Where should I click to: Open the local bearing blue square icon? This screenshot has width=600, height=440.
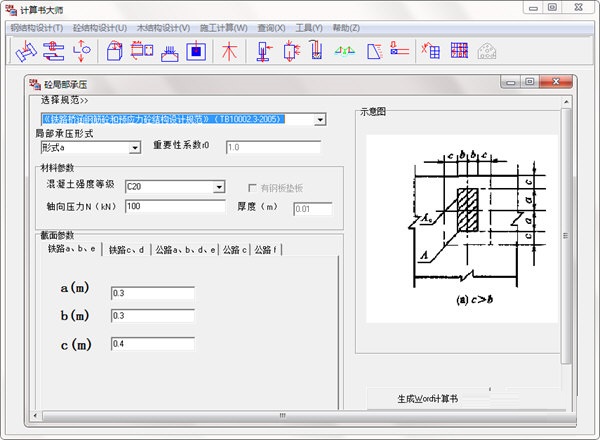coord(196,51)
